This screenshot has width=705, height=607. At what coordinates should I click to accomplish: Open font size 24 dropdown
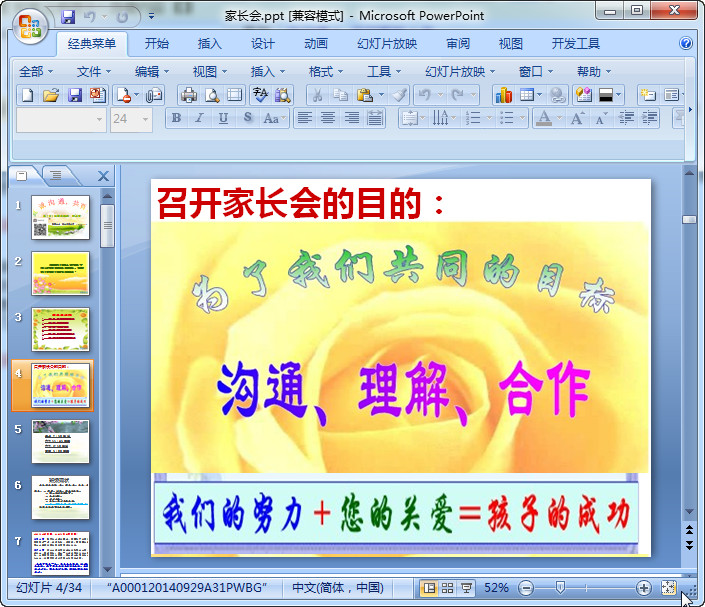pos(145,119)
